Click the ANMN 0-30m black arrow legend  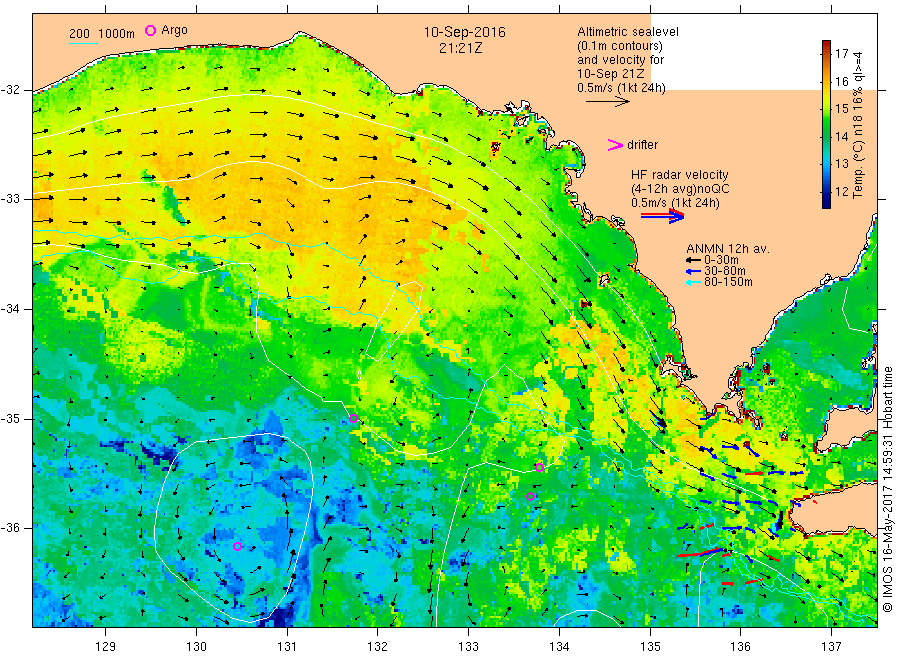693,260
